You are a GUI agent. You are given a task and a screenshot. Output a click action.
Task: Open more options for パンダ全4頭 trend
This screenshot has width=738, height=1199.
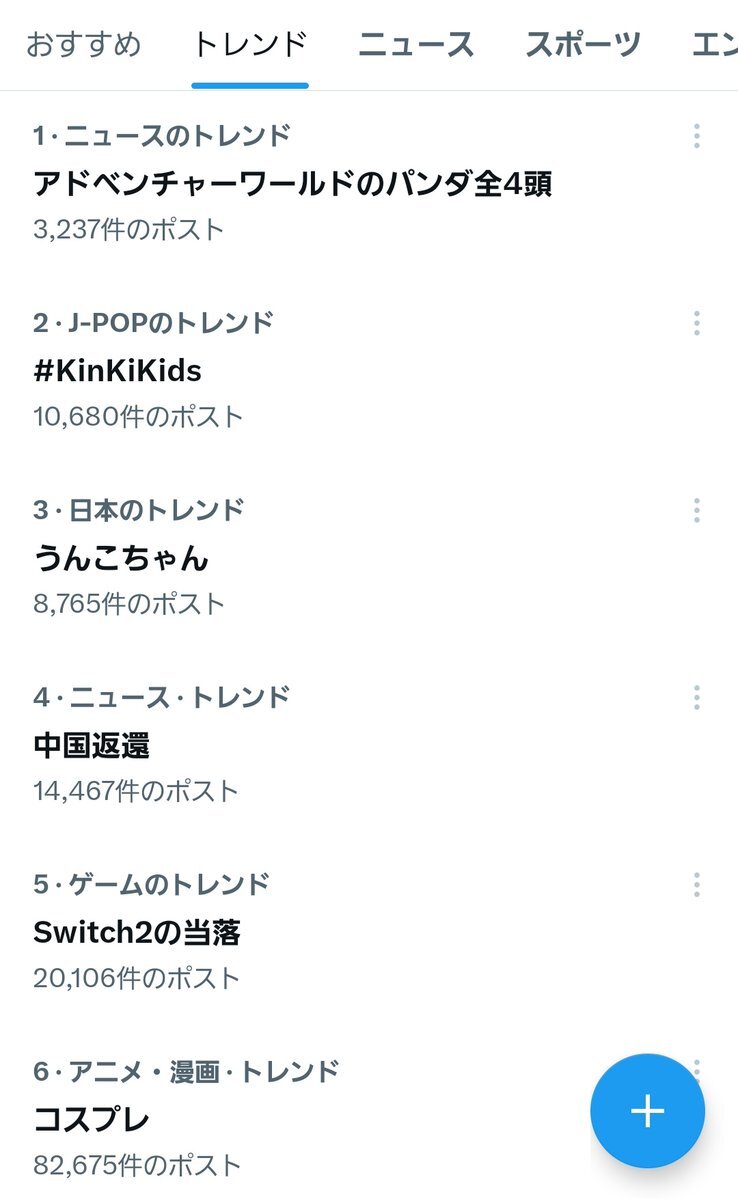pos(696,136)
